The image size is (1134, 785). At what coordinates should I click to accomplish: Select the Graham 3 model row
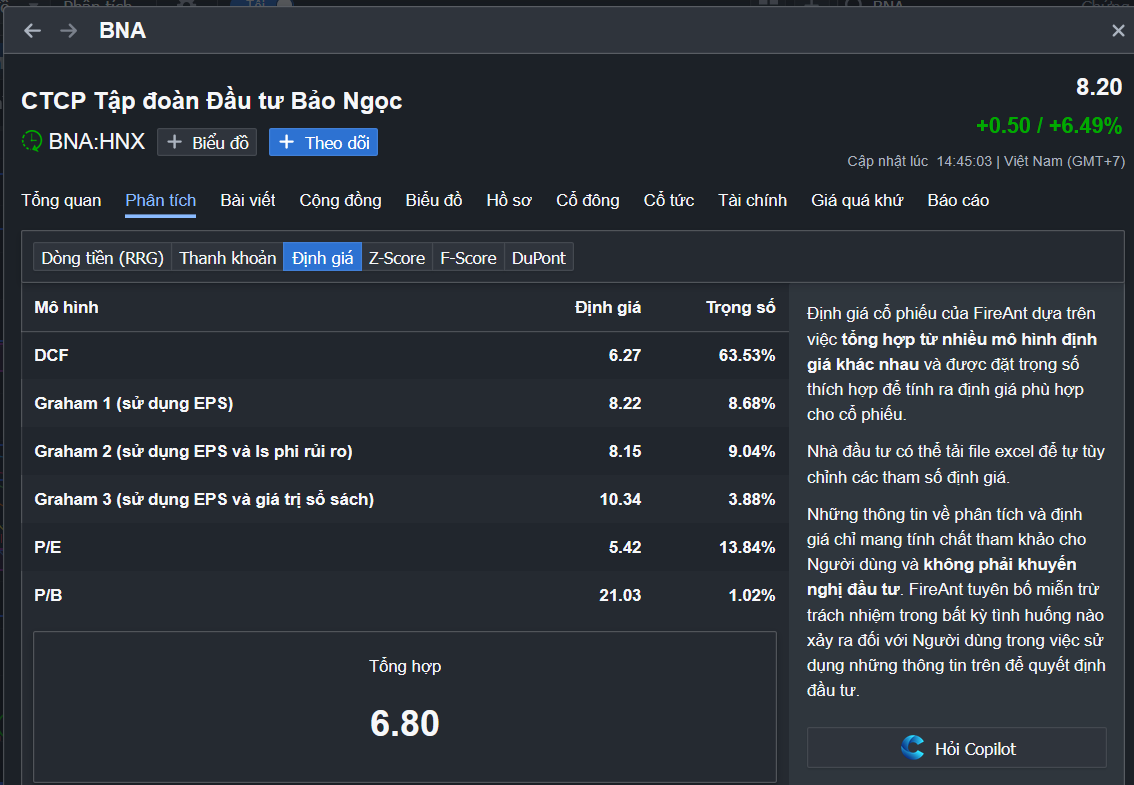click(405, 499)
